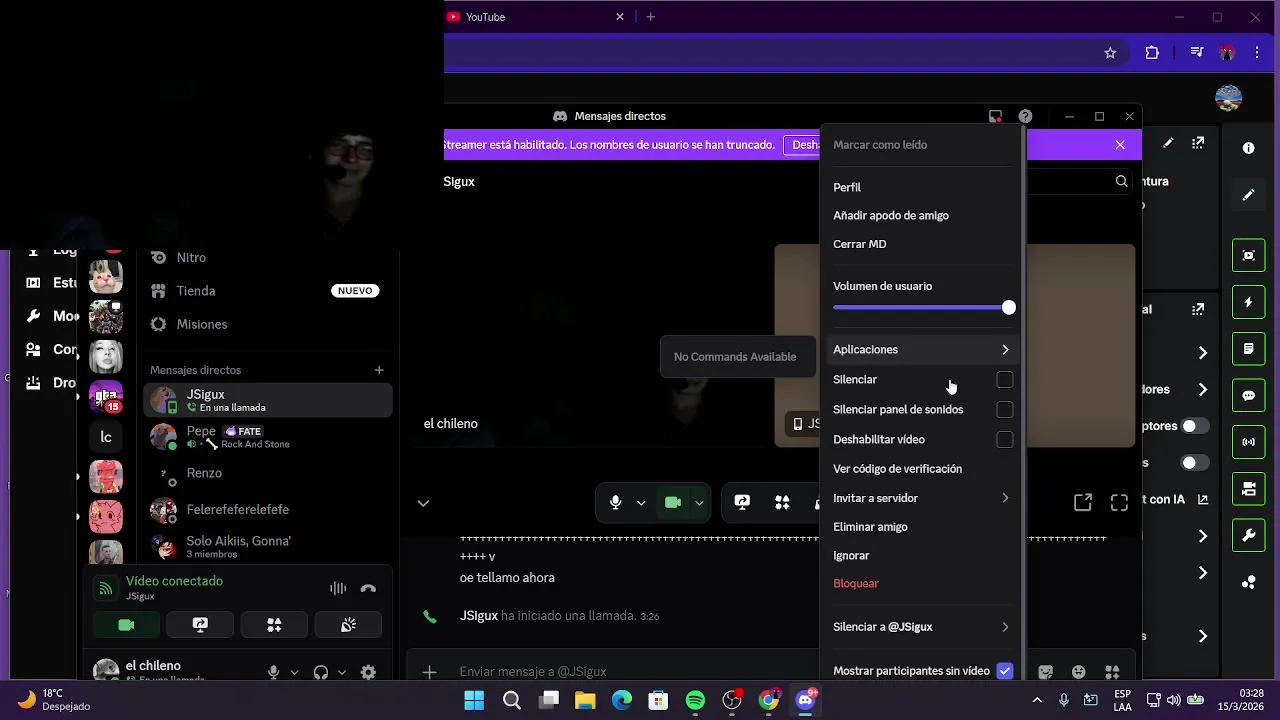Open JSigux direct message
Image resolution: width=1280 pixels, height=720 pixels.
pos(268,400)
